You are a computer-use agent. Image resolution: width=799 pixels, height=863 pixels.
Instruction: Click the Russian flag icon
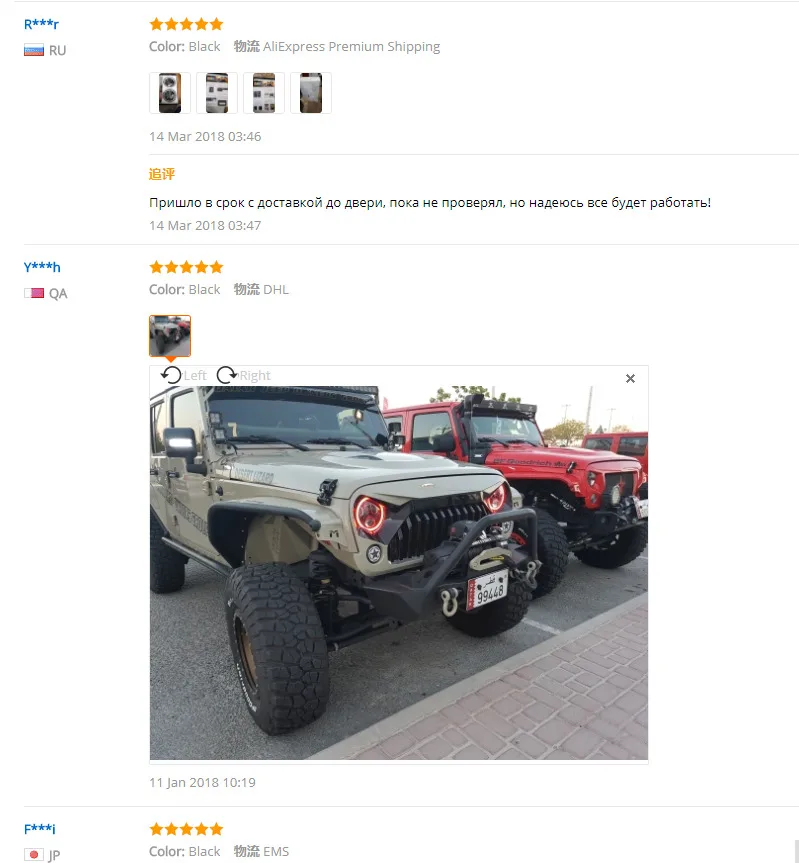34,51
